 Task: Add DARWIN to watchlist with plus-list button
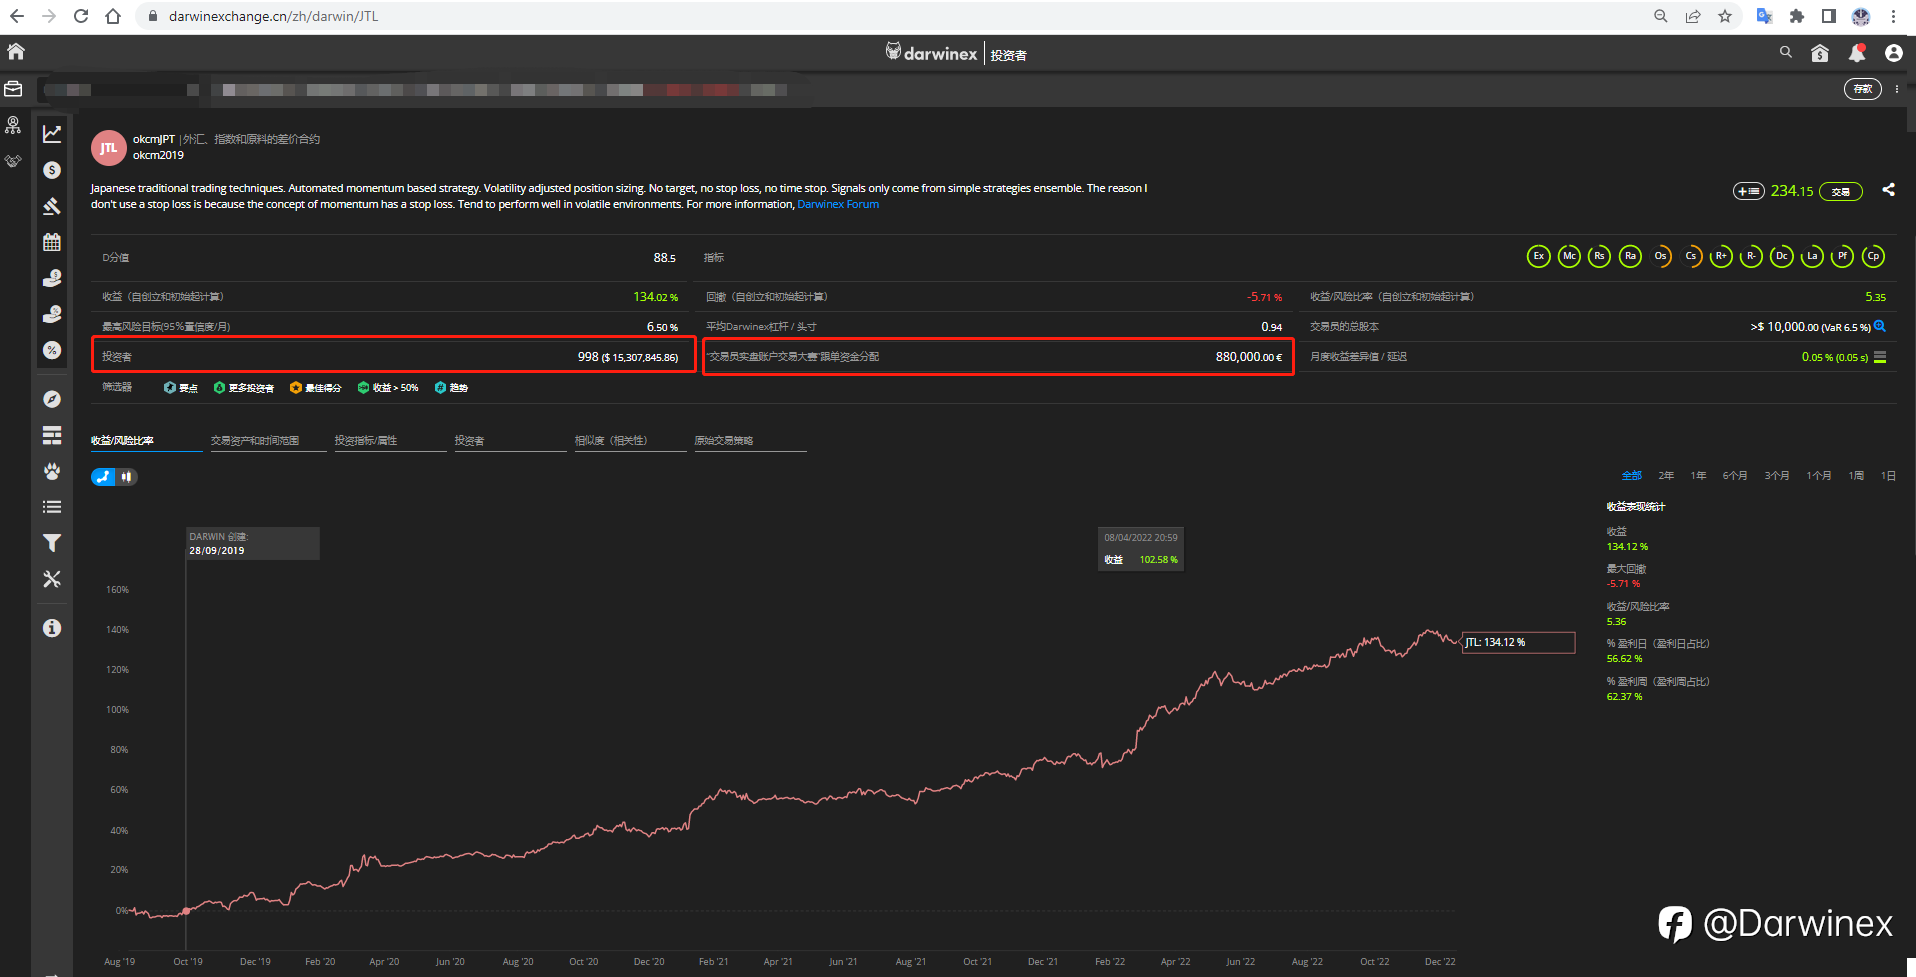point(1749,191)
